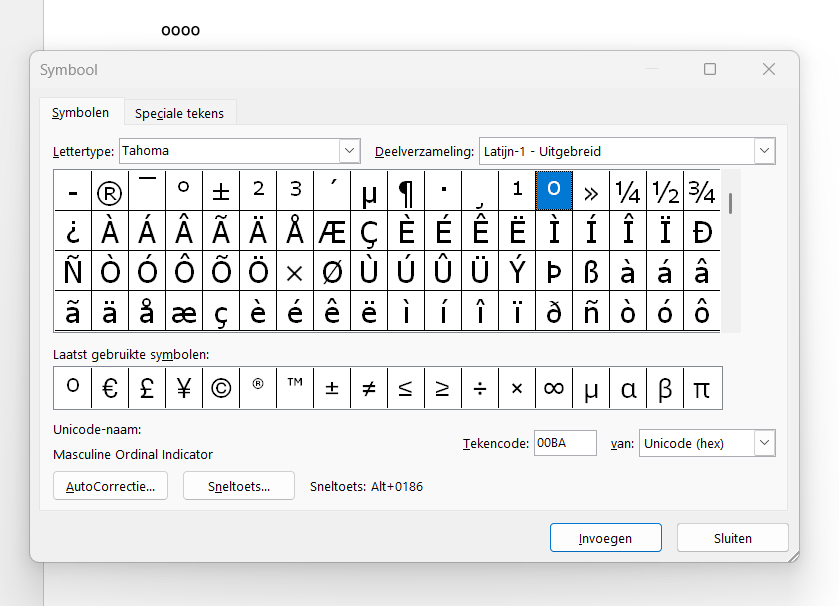Click the AutoCorrectie... button
The width and height of the screenshot is (839, 606).
110,486
